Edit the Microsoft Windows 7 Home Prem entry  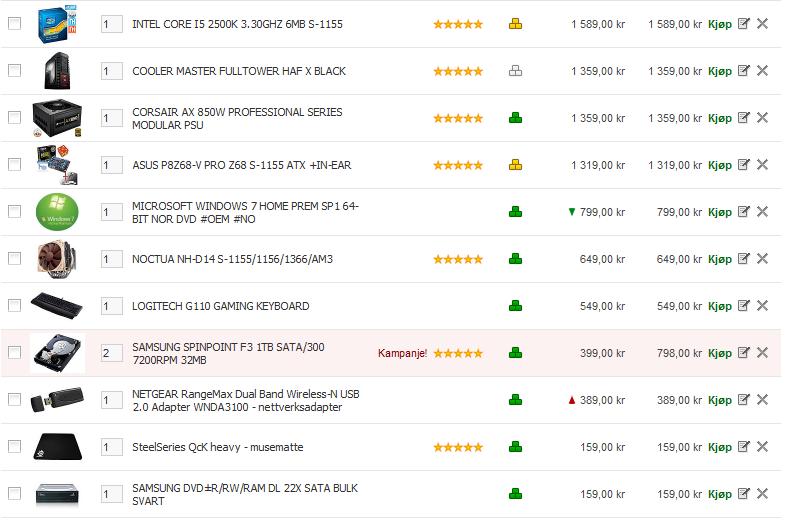point(743,212)
